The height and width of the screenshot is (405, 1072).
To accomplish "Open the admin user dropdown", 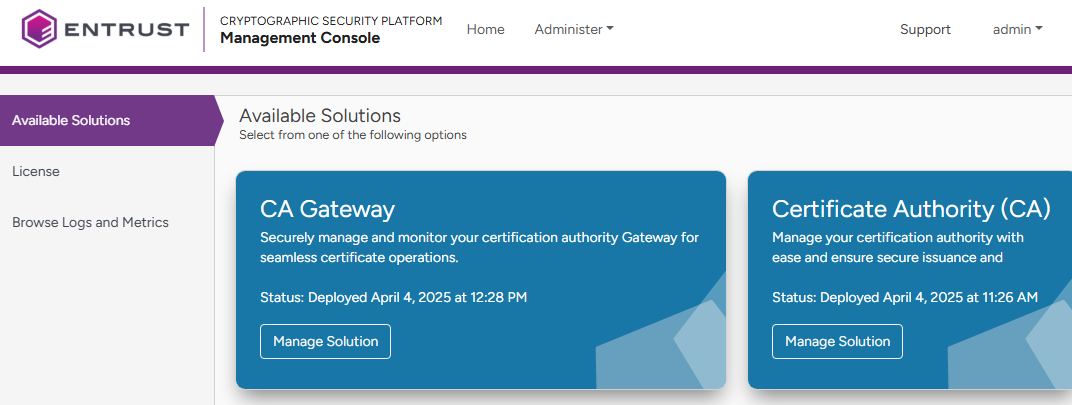I will tap(1017, 29).
